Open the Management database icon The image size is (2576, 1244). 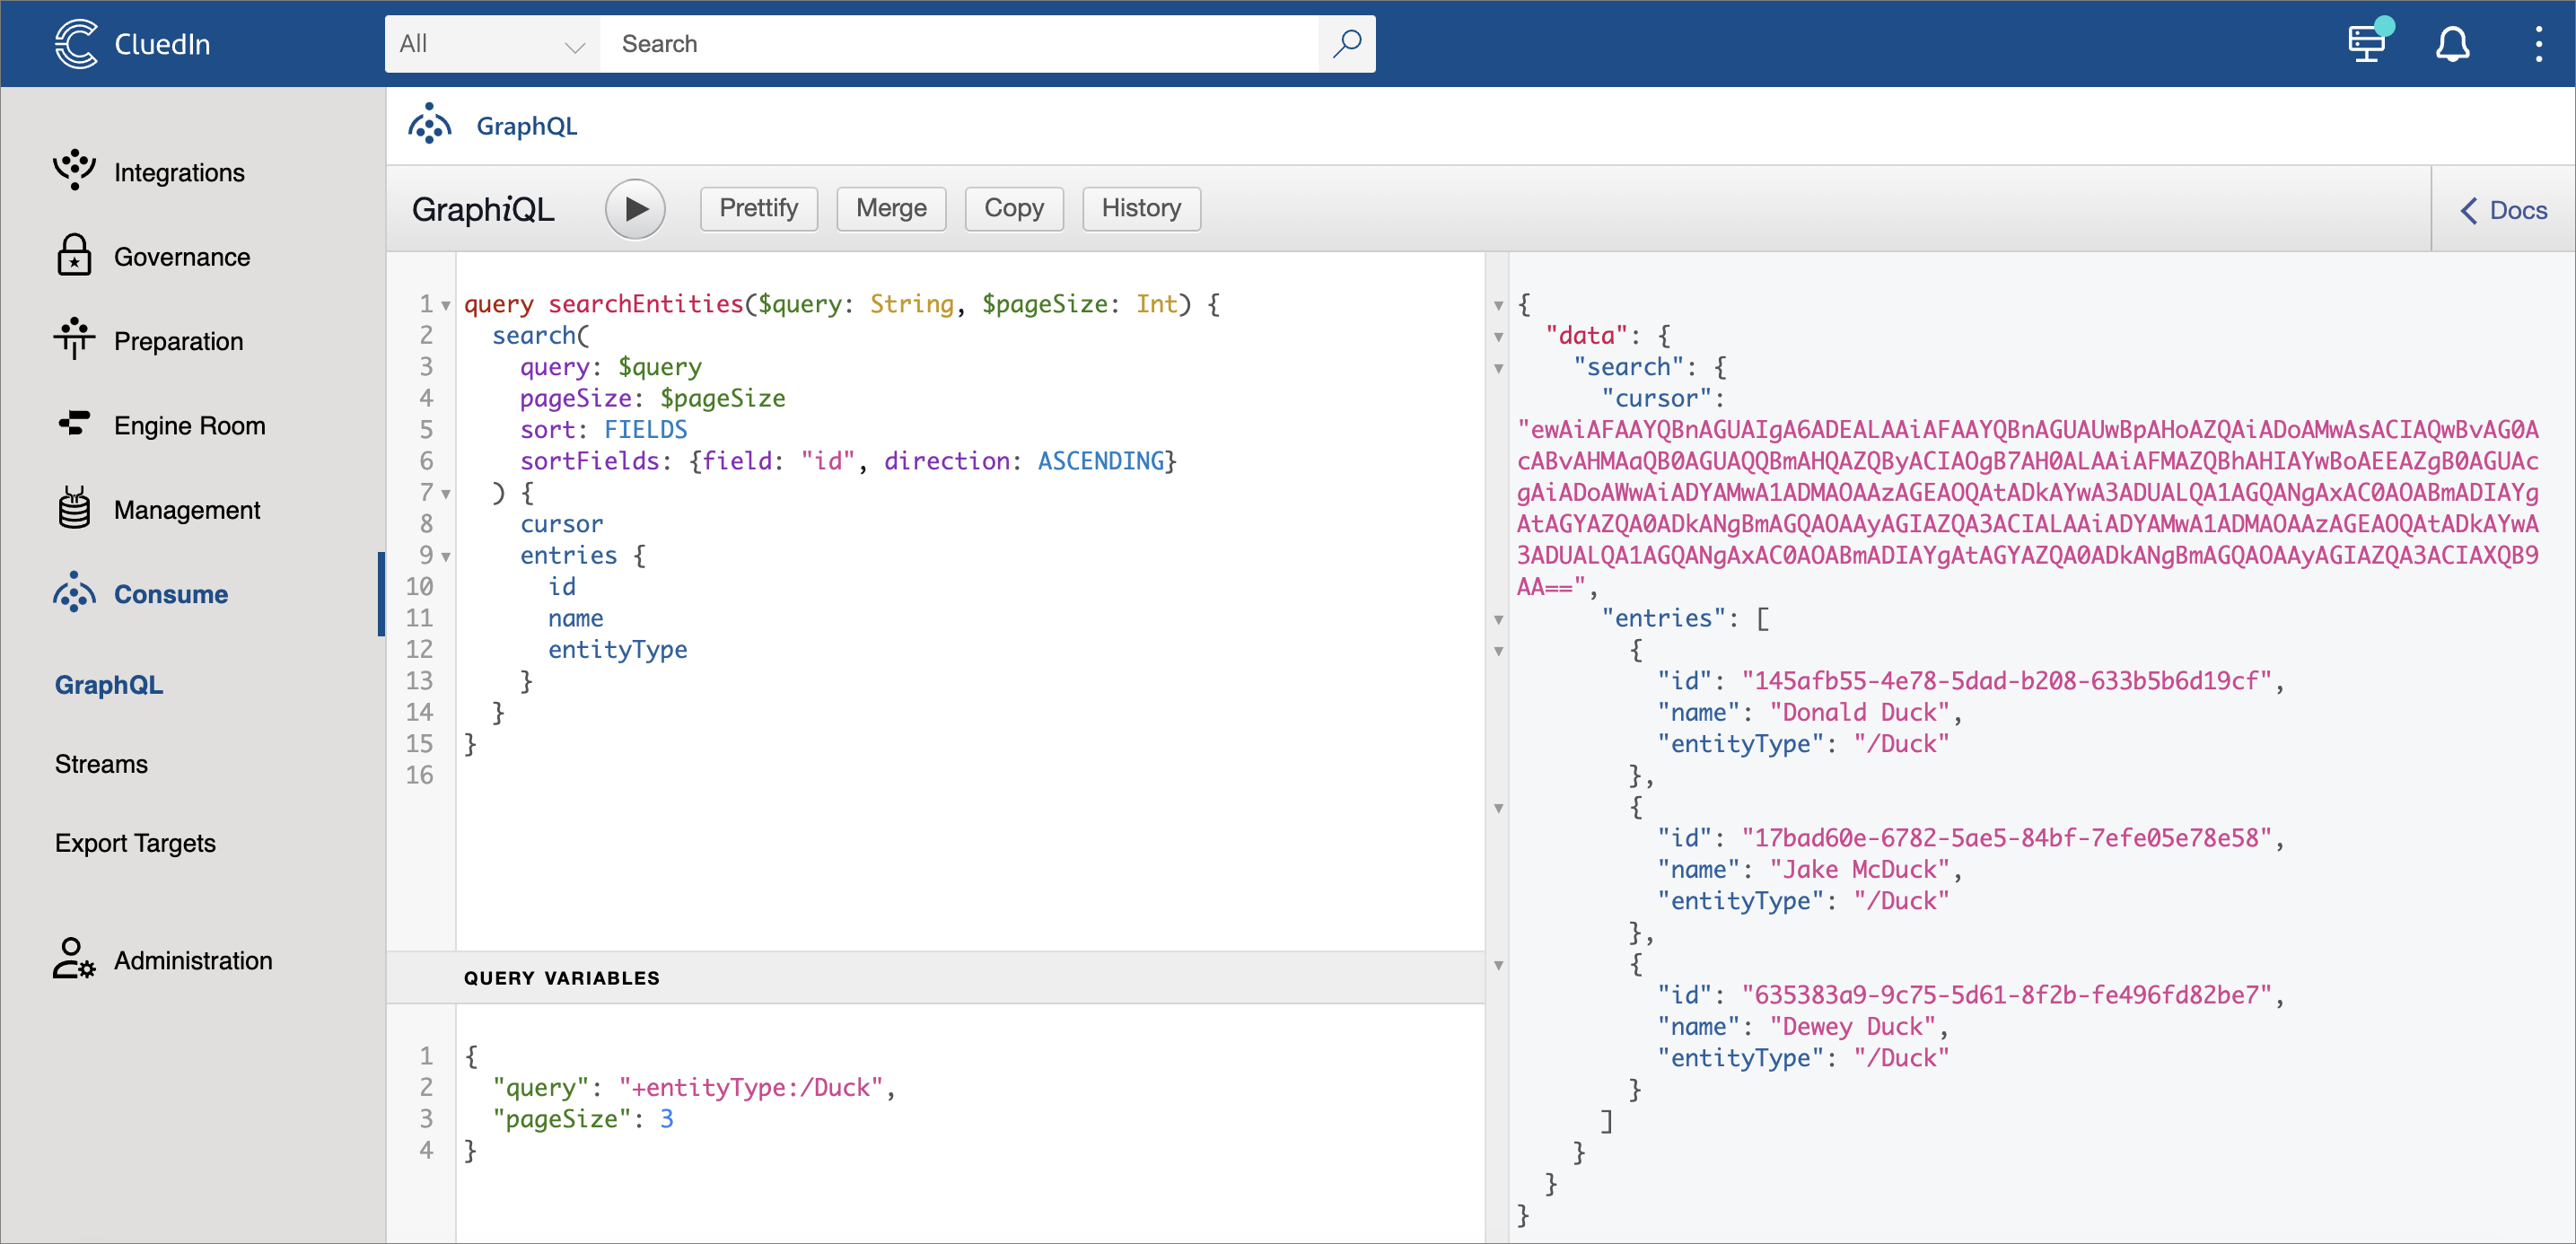point(74,508)
